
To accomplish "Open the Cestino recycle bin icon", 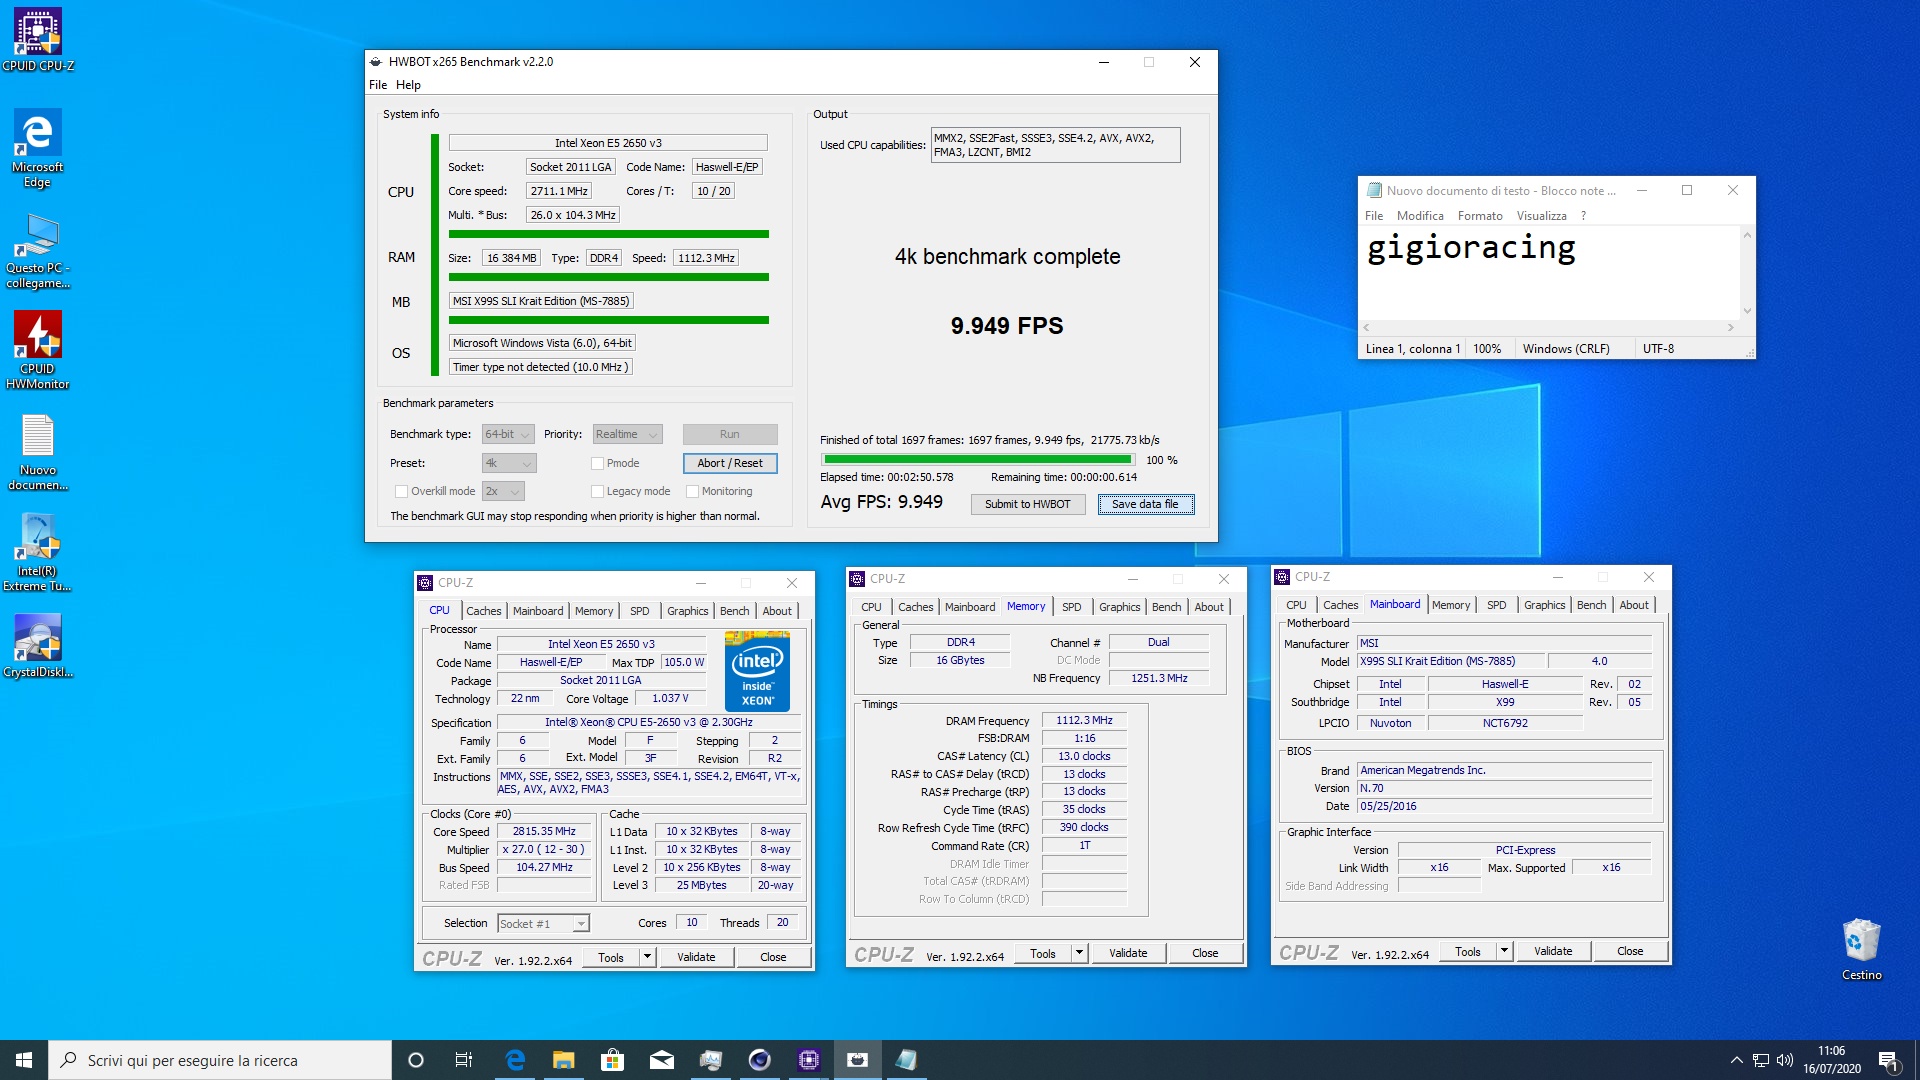I will tap(1861, 950).
